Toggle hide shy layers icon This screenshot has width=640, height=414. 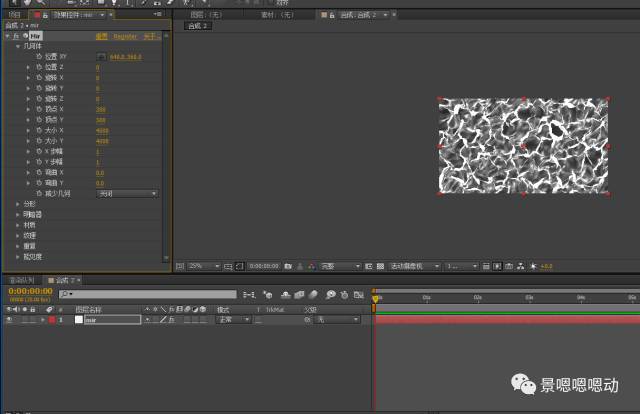tap(286, 295)
